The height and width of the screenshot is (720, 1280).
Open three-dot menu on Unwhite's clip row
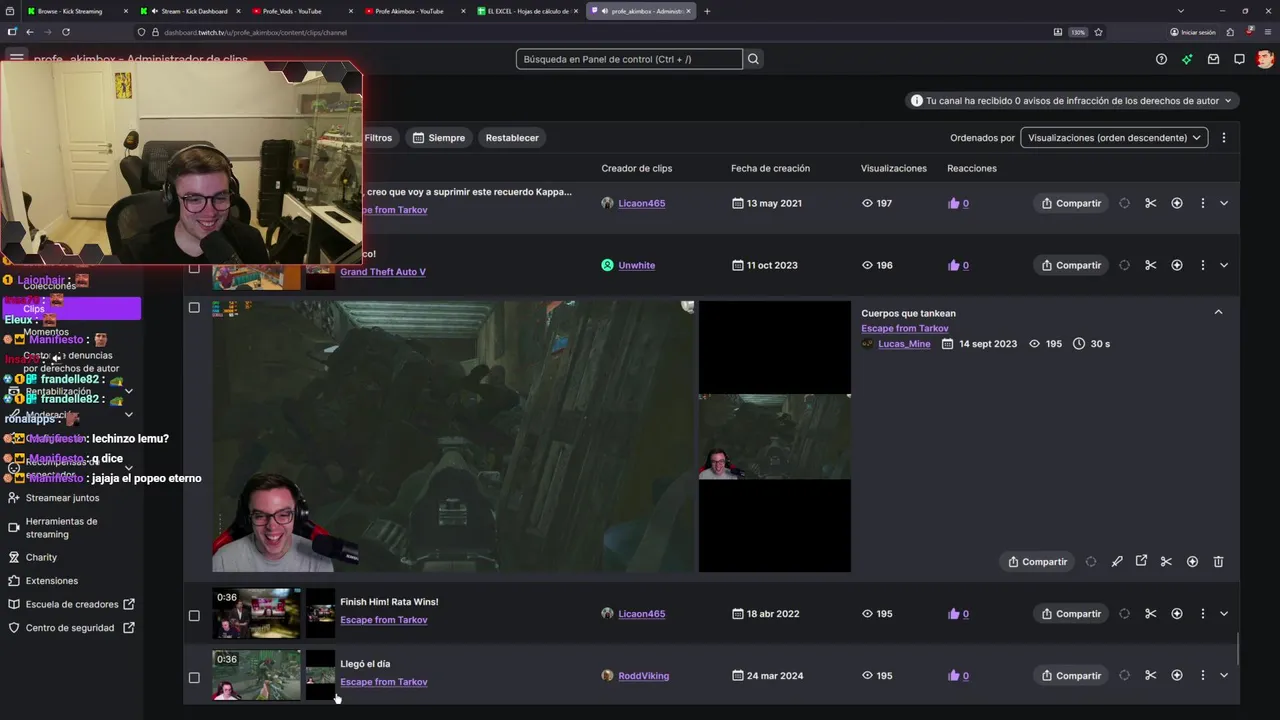click(1202, 265)
